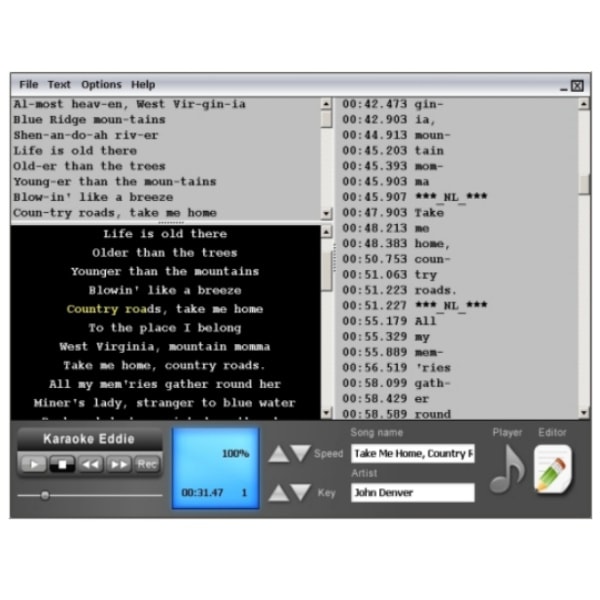Click splitter grip between text and preview panels

point(171,222)
